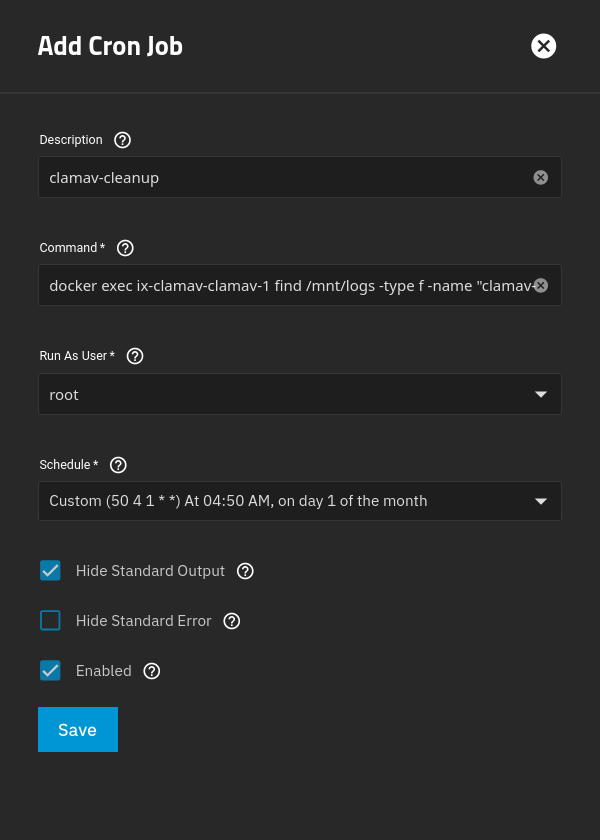Viewport: 600px width, 840px height.
Task: Open the Custom schedule selection box
Action: click(280, 501)
